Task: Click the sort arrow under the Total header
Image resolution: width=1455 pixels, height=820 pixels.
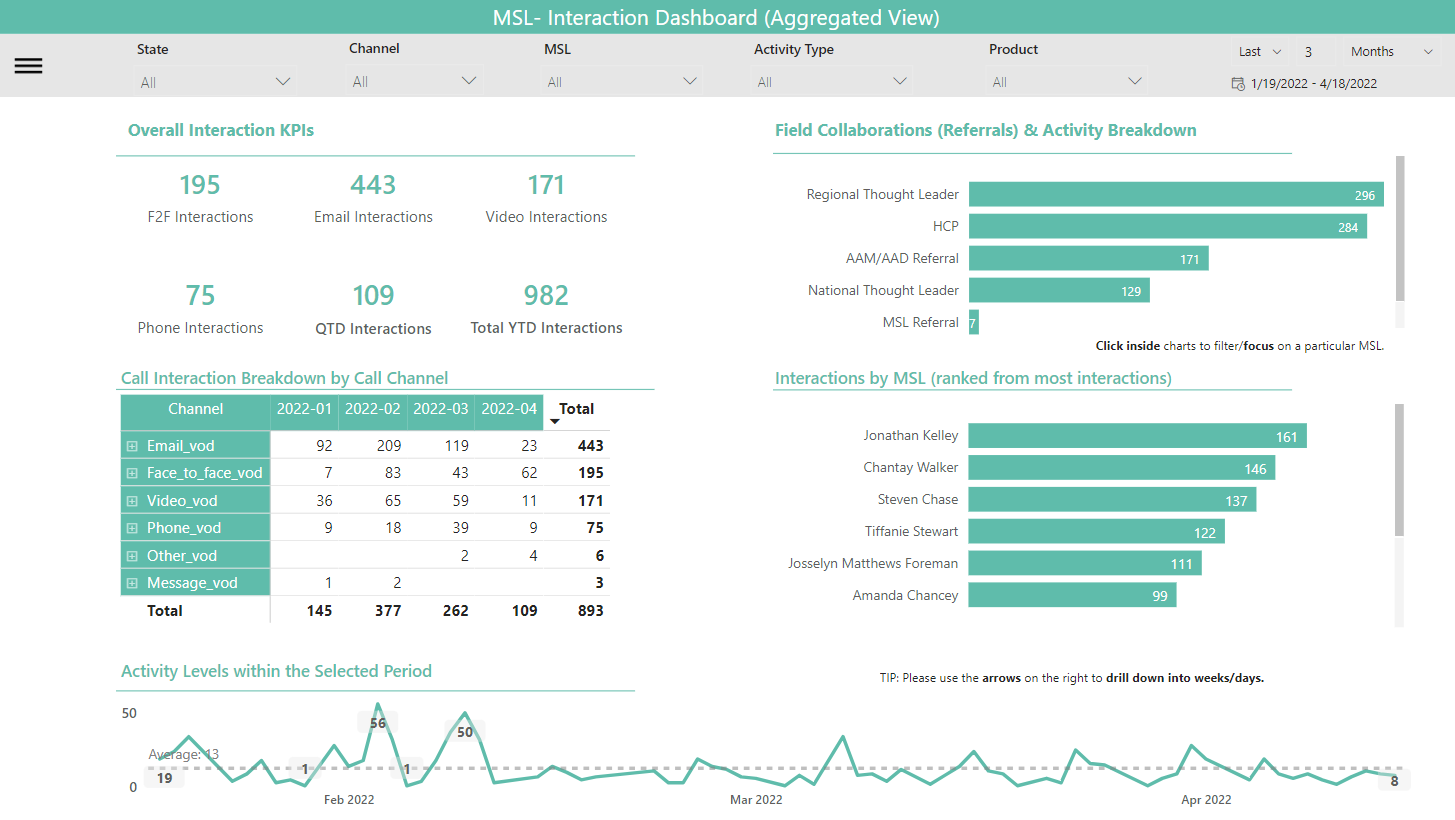Action: point(555,421)
